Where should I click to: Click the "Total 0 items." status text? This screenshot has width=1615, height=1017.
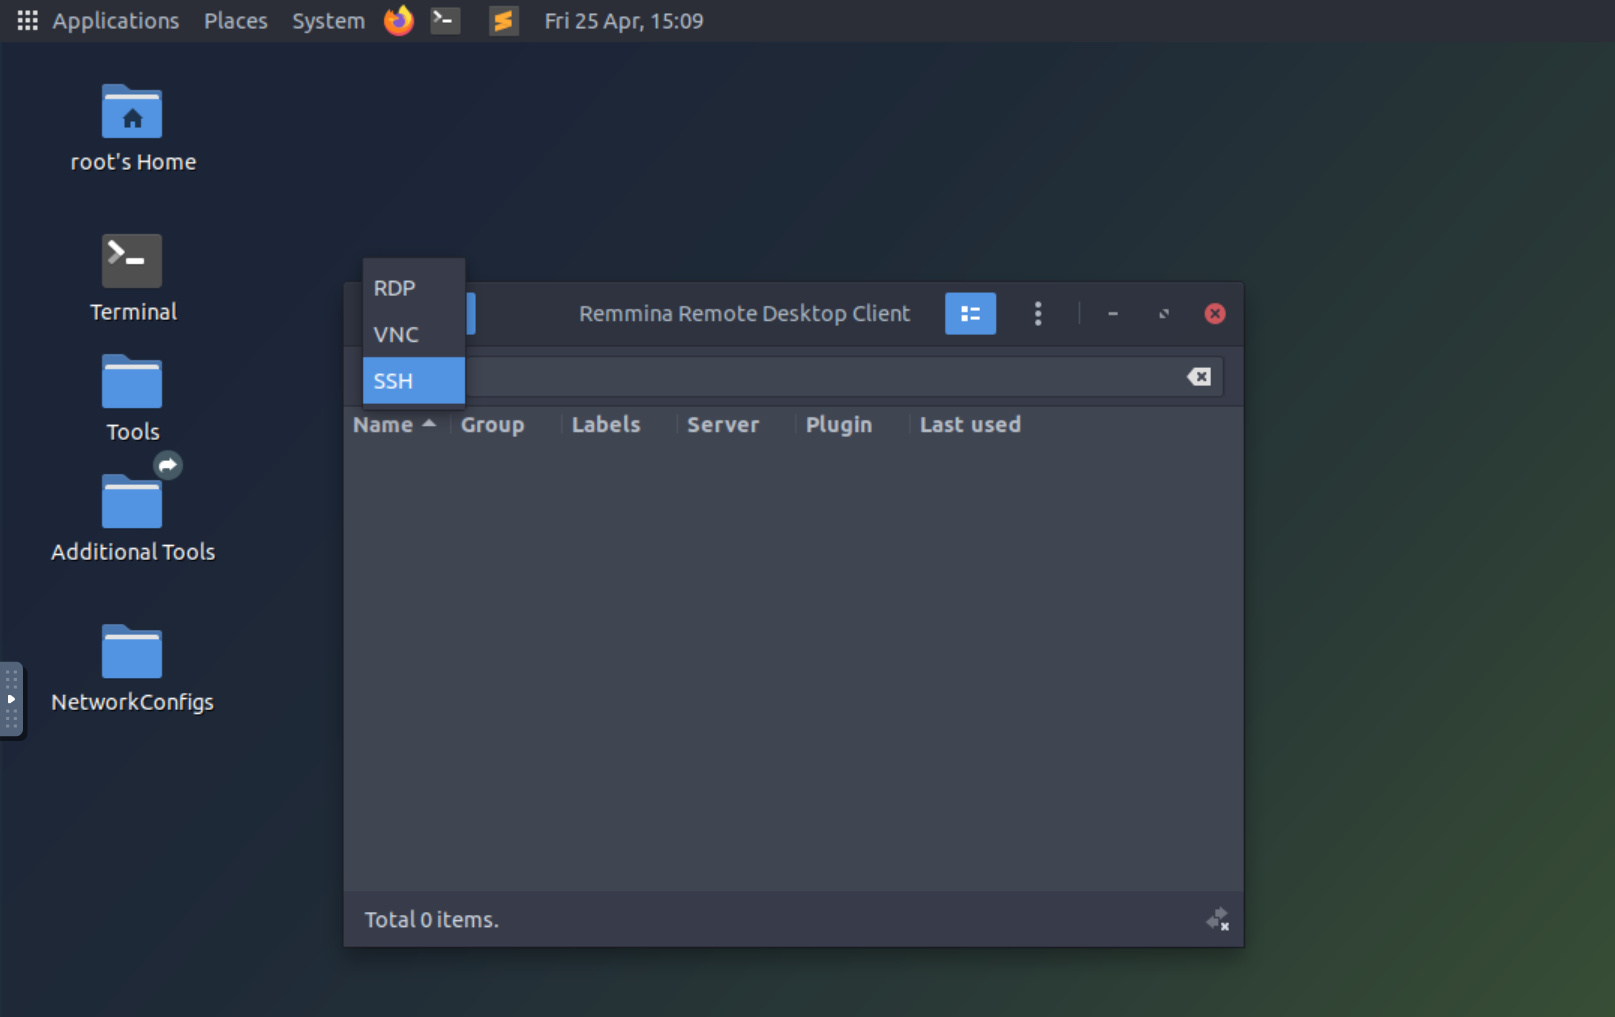pyautogui.click(x=431, y=920)
